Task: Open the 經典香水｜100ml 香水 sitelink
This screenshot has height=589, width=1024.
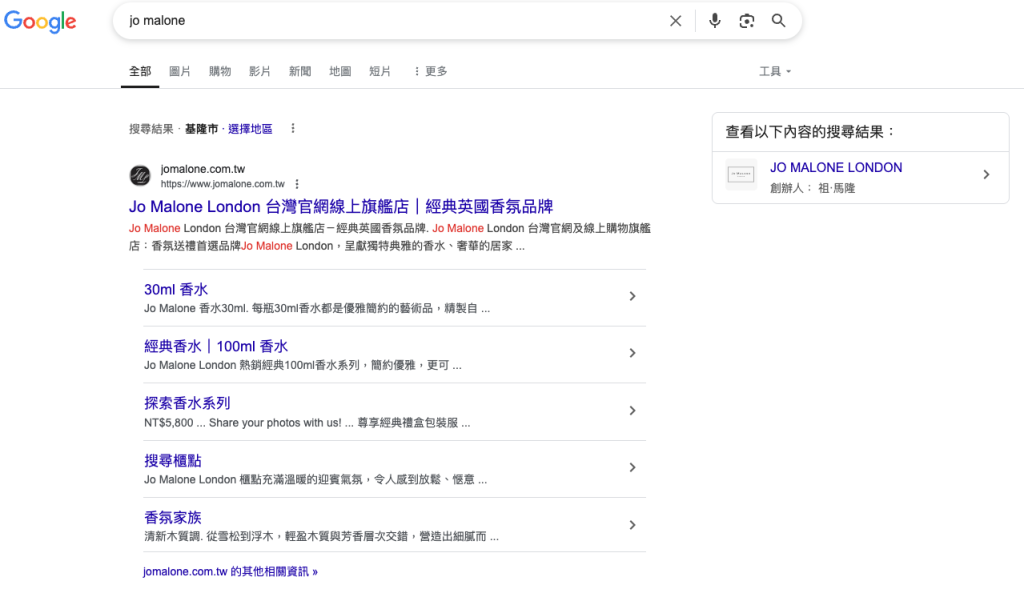Action: coord(216,346)
